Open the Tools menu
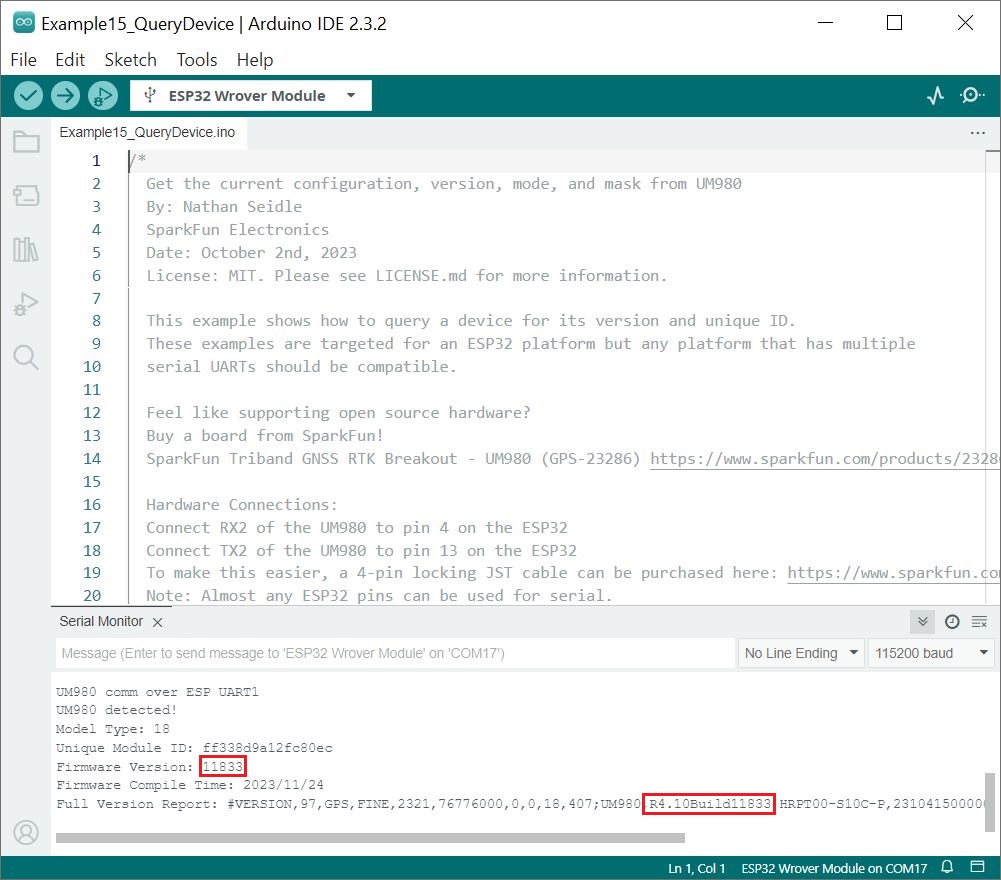 pyautogui.click(x=197, y=60)
